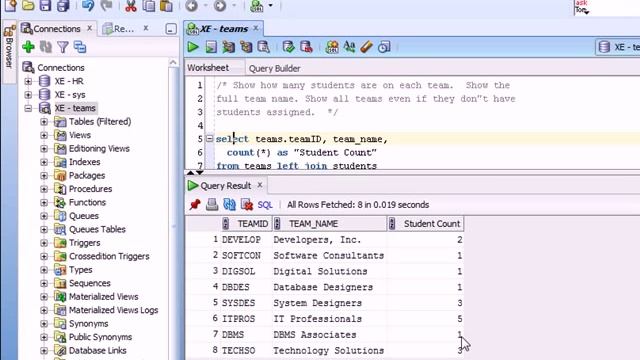
Task: Open a new SQL Worksheet from toolbar icon
Action: point(257,6)
